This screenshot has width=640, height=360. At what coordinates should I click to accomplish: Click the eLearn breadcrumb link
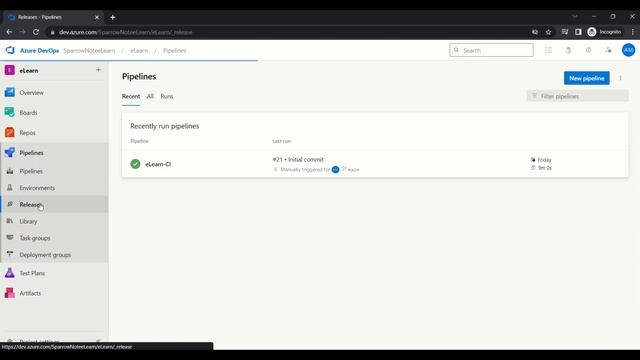[x=139, y=51]
